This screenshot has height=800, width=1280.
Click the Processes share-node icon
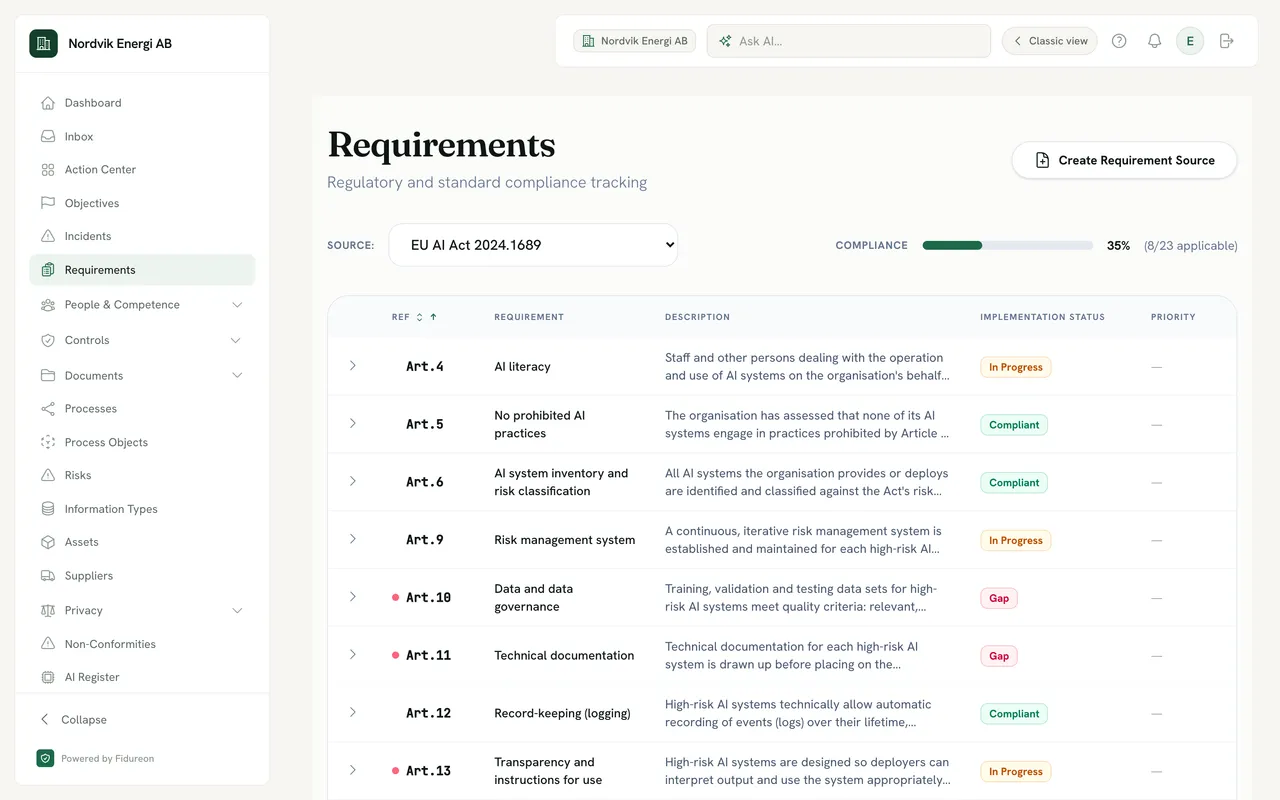(x=48, y=409)
